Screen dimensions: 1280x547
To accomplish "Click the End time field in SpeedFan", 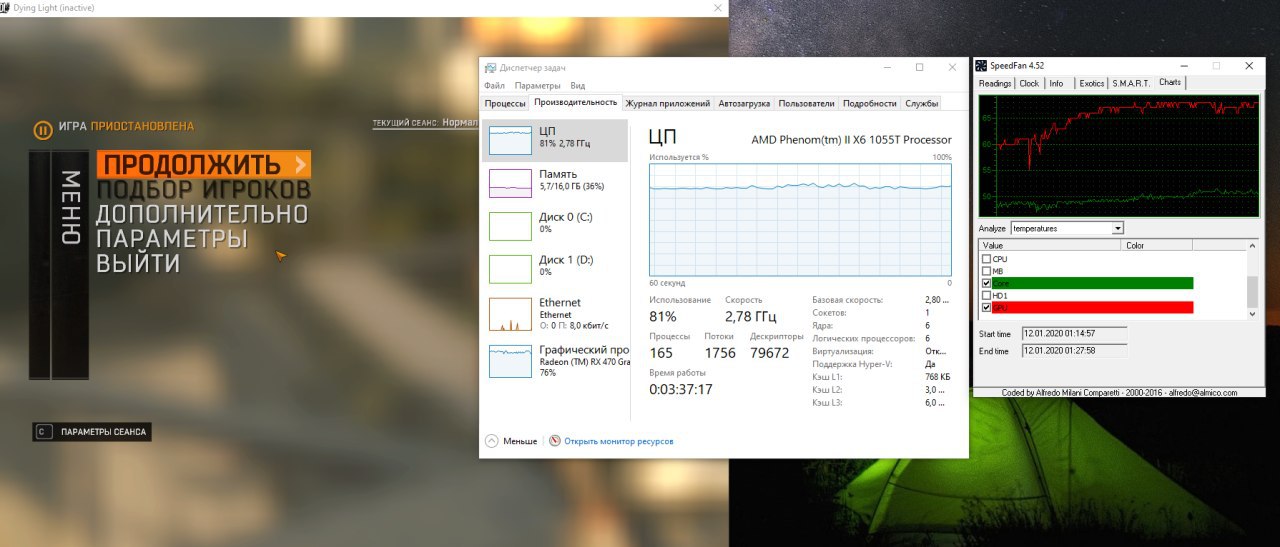I will pyautogui.click(x=1074, y=351).
